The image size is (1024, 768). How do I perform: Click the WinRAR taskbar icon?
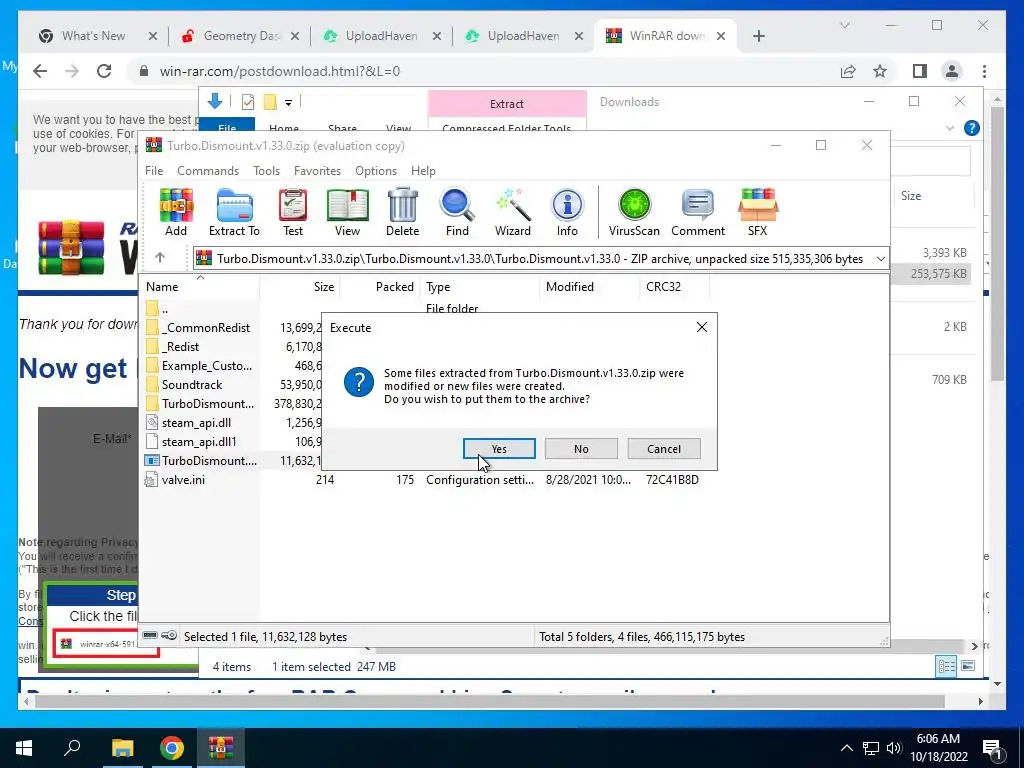220,748
